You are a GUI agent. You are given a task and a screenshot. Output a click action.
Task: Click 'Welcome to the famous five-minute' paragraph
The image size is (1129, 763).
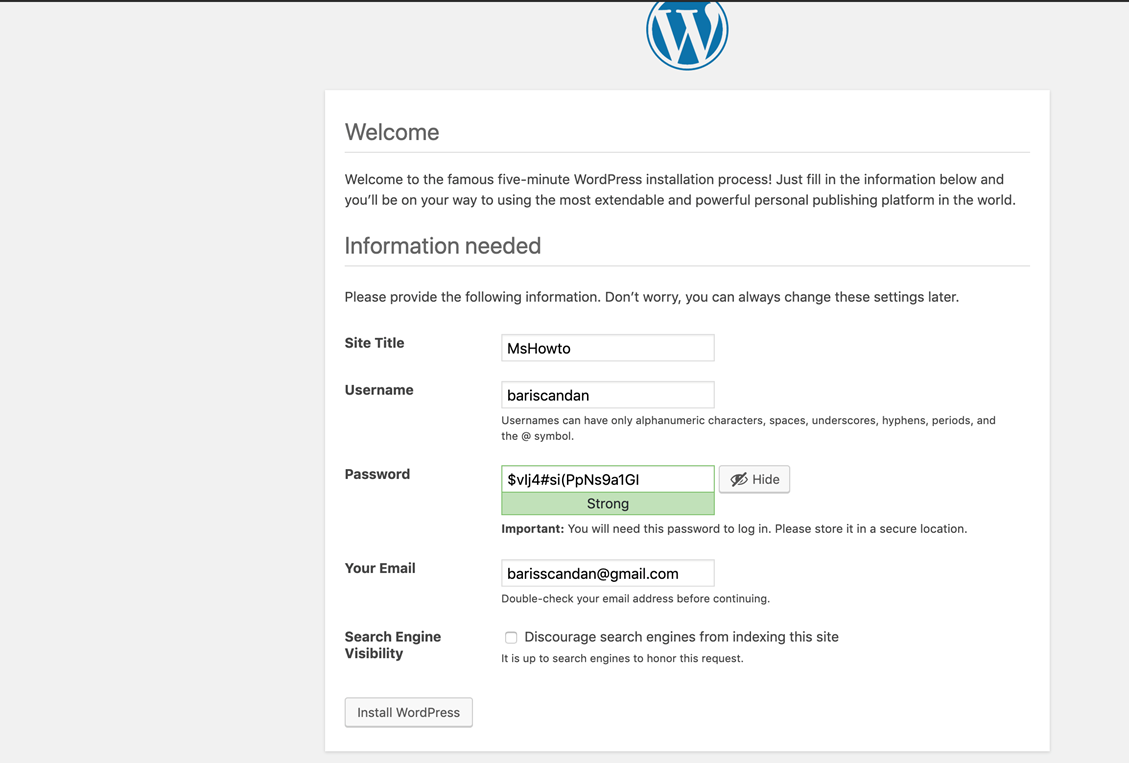pyautogui.click(x=680, y=190)
